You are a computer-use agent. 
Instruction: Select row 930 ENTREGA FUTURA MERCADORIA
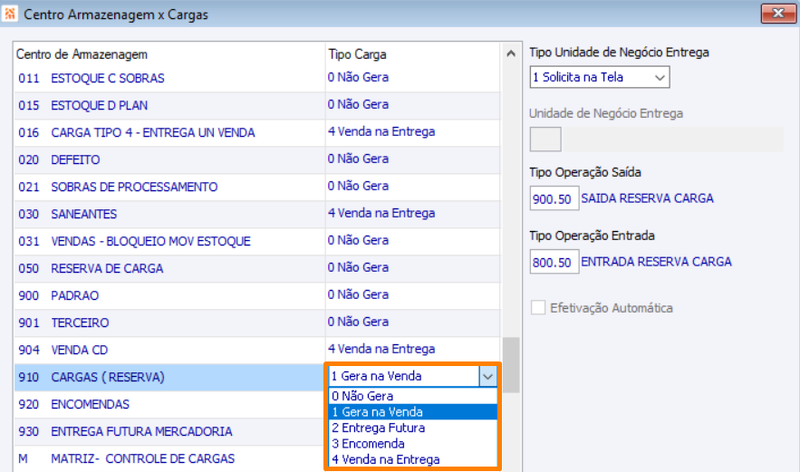[x=169, y=431]
